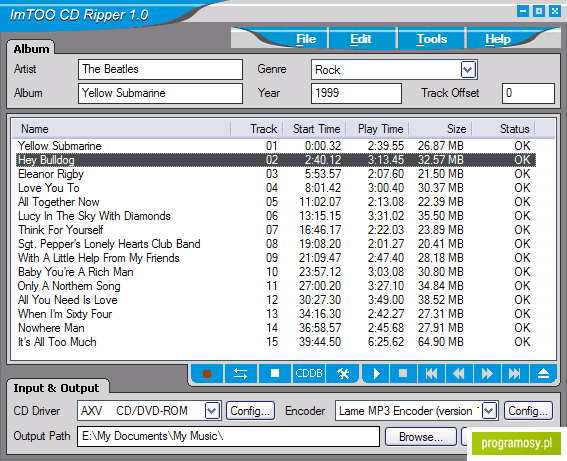Minimize the CD Ripper window
Viewport: 567px width, 461px height.
pyautogui.click(x=523, y=11)
